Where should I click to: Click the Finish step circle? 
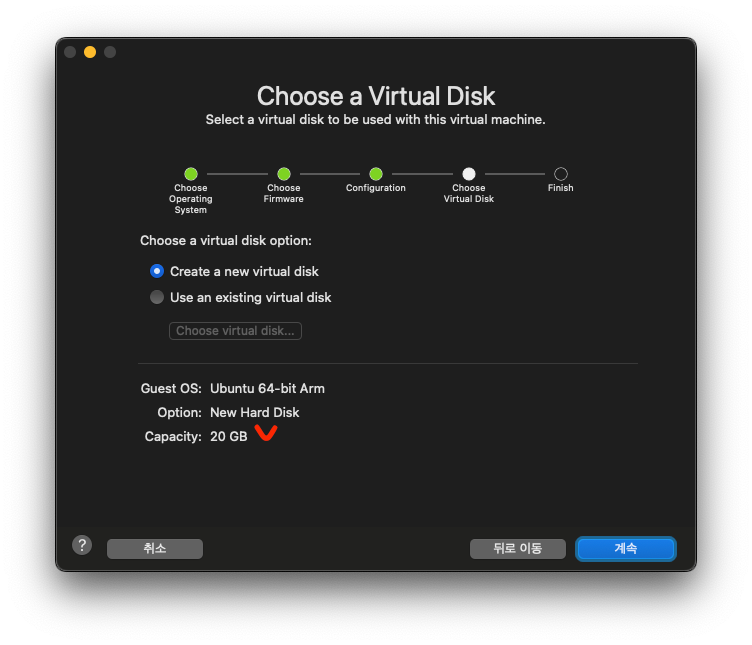point(561,174)
